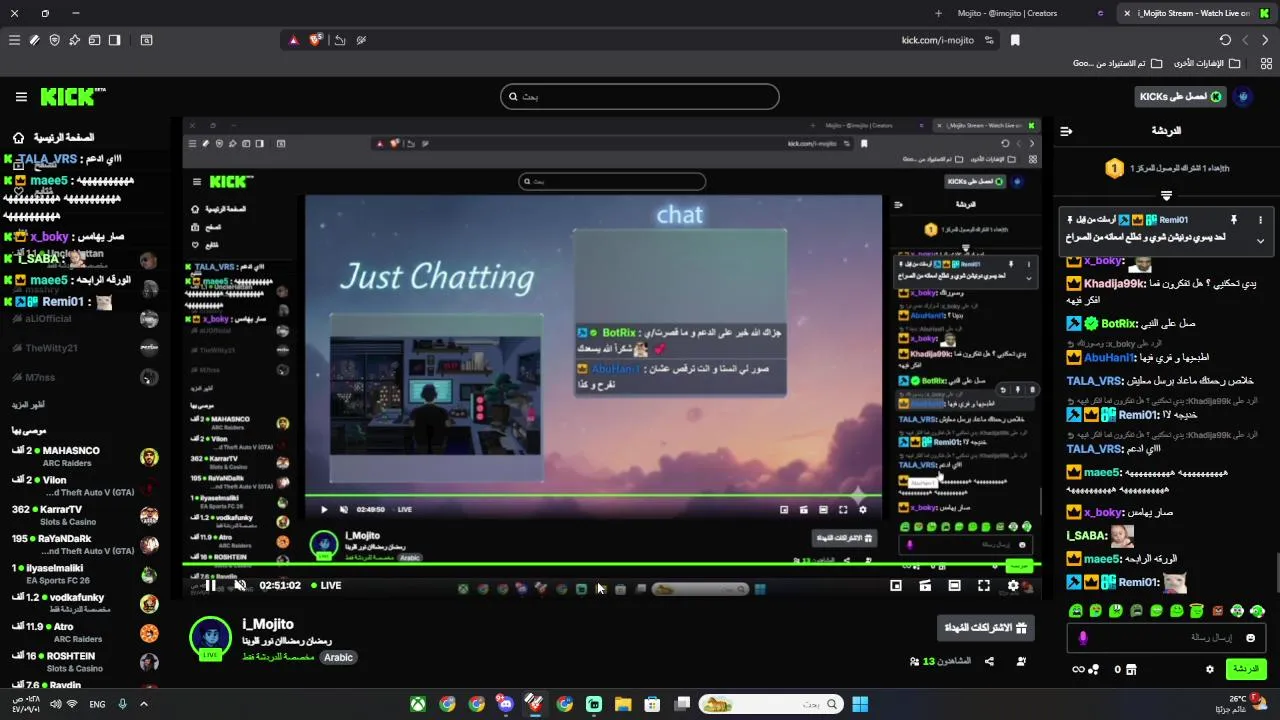The image size is (1280, 720).
Task: Expand gifted subs leaderboard arrow
Action: tap(1166, 195)
